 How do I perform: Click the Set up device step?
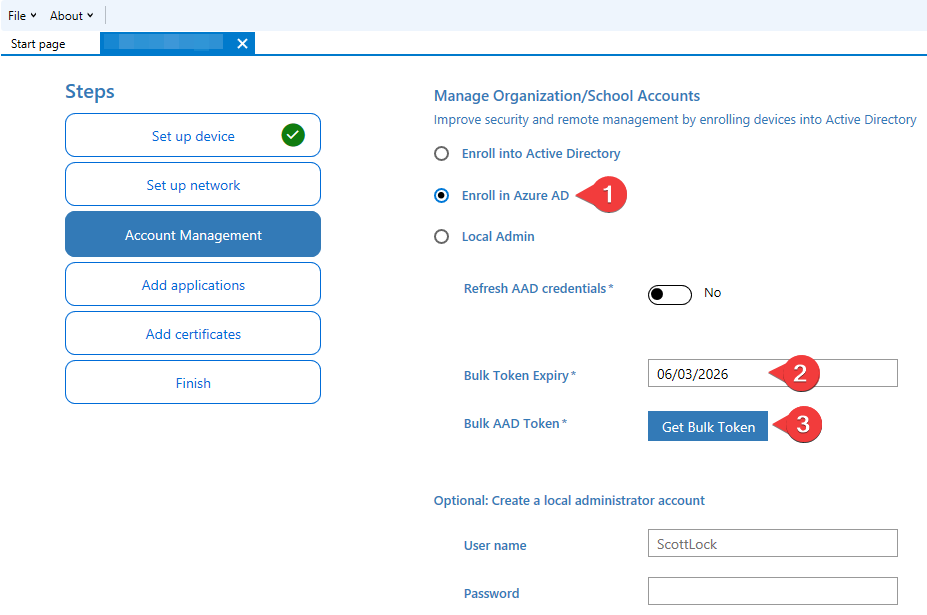(192, 134)
